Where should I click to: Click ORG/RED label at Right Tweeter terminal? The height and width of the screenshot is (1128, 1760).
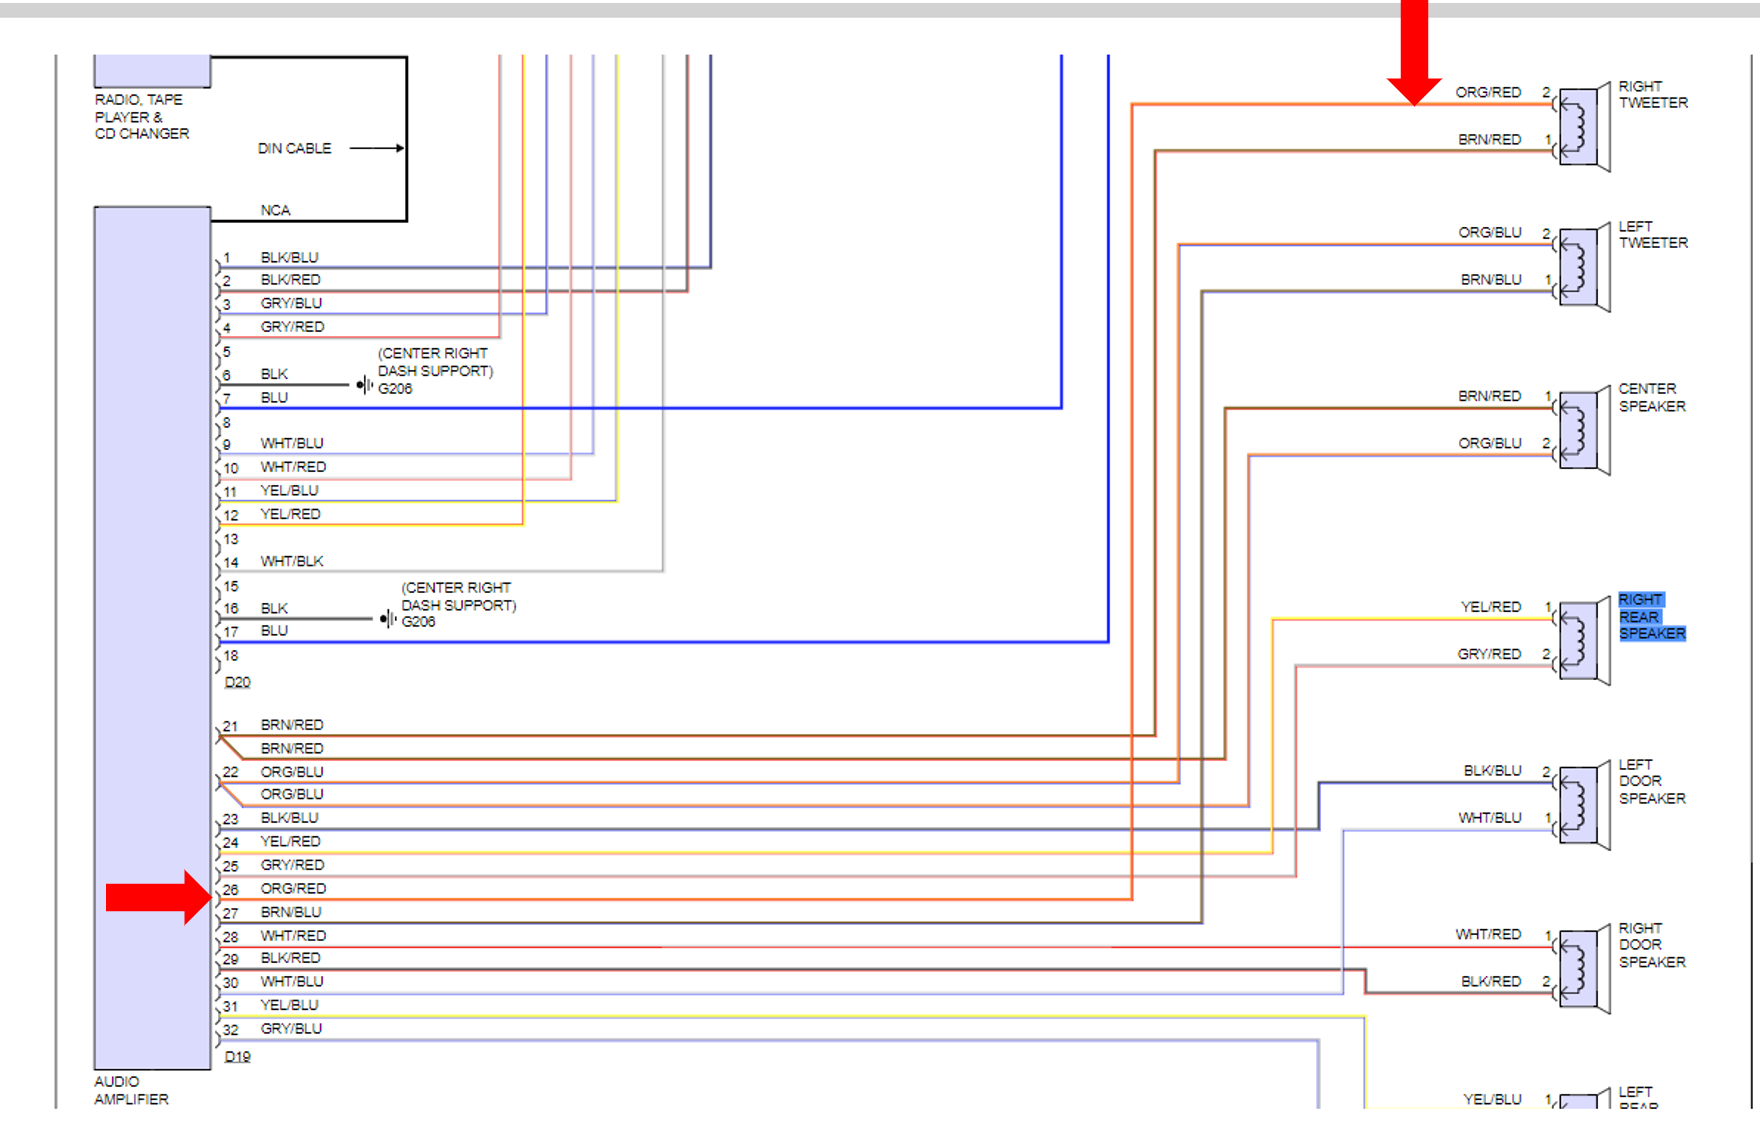[1488, 92]
